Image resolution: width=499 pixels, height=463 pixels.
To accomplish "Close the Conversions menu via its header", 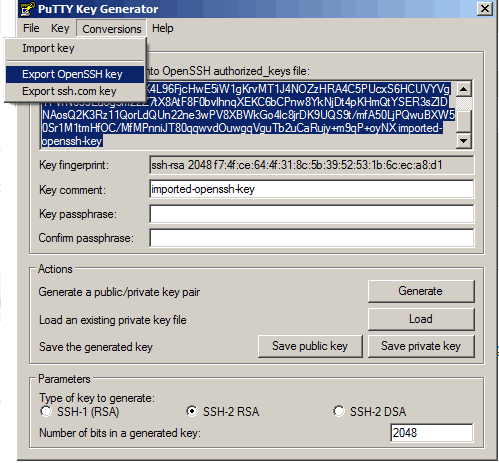I will point(112,29).
